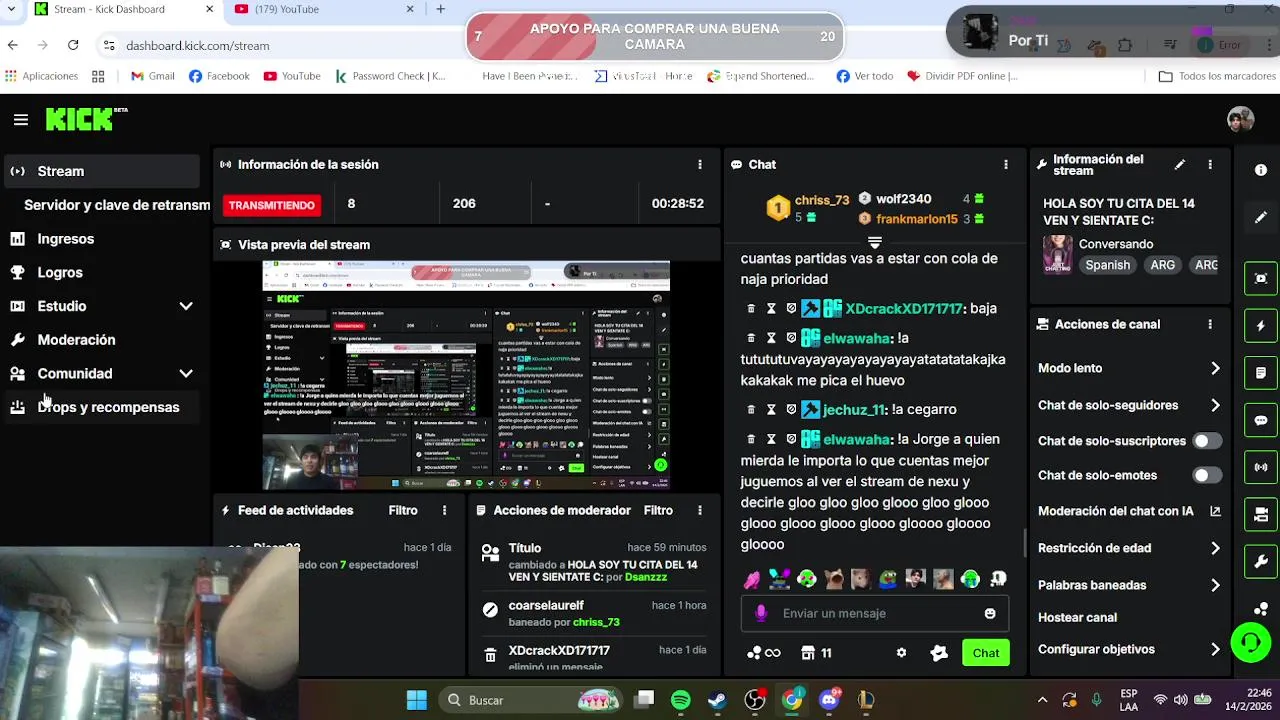Click the lightning bolt widget icon
This screenshot has height=720, width=1280.
(x=1261, y=326)
